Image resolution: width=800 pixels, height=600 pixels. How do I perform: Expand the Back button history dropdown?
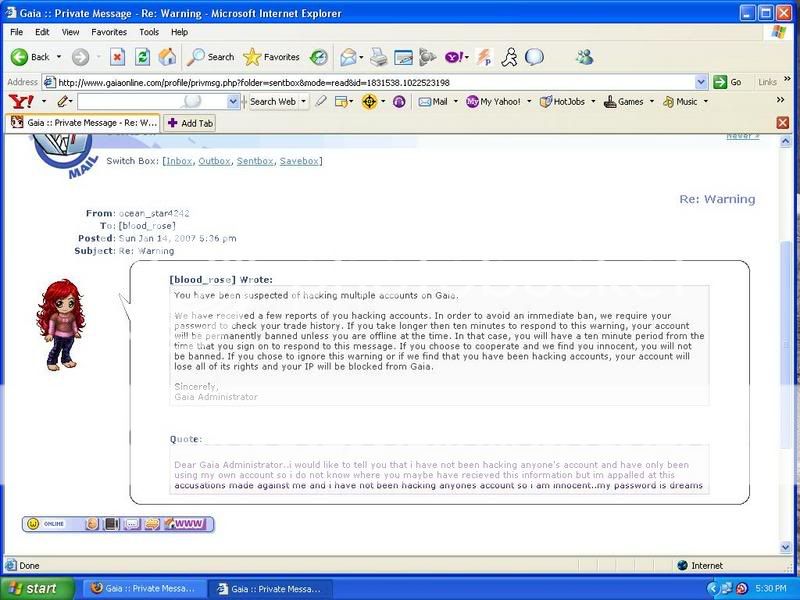[x=59, y=57]
